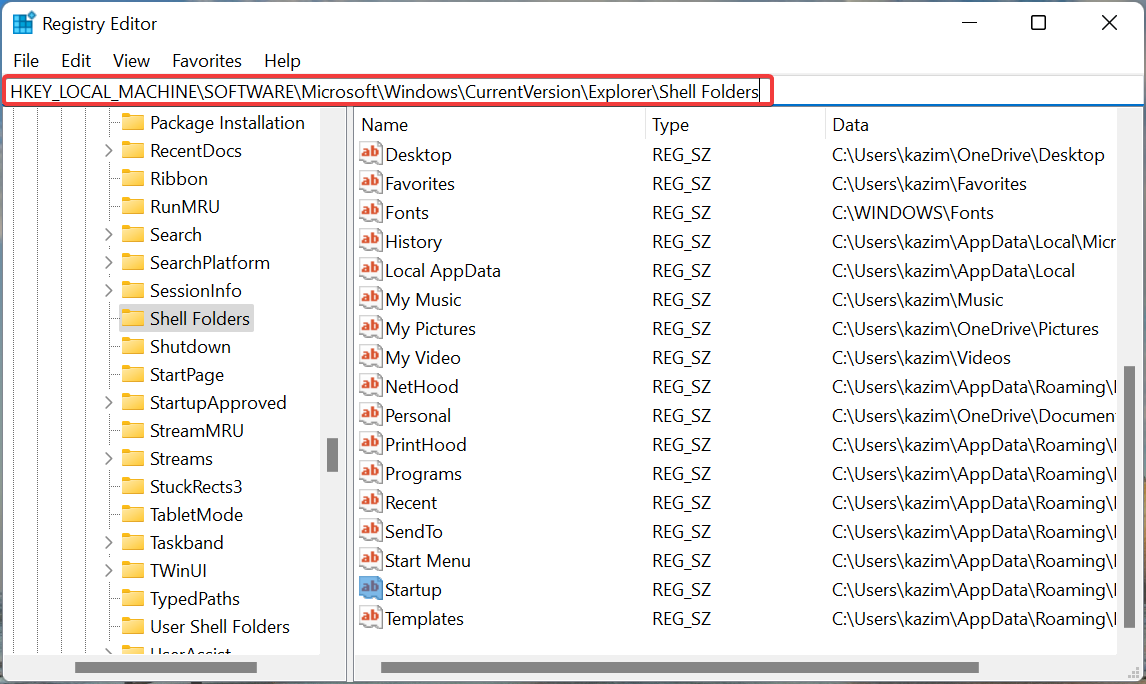
Task: Open the Favorites menu
Action: 207,61
